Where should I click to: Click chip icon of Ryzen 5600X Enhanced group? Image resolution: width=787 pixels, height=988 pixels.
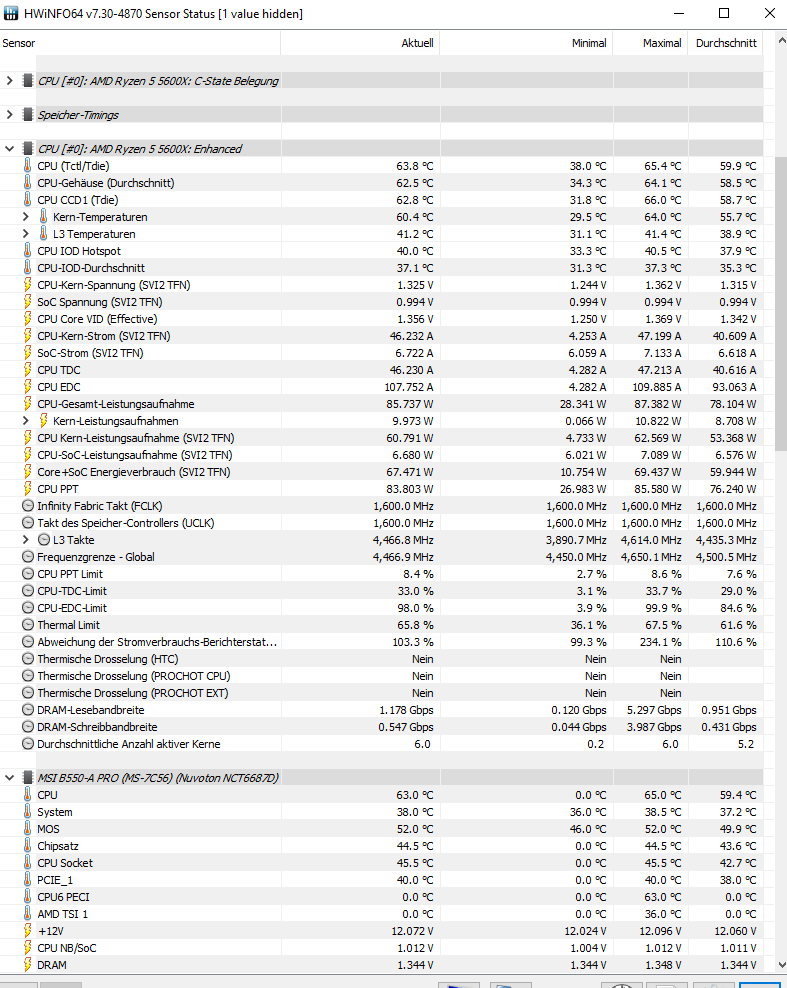pos(27,149)
